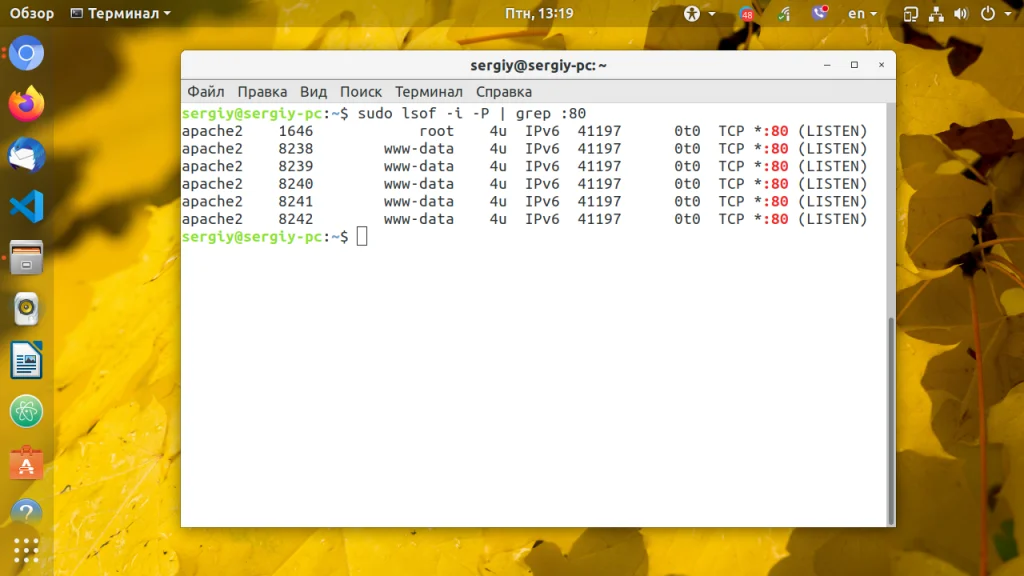Launch Firefox from the dock
Screen dimensions: 1024x576
coord(26,104)
